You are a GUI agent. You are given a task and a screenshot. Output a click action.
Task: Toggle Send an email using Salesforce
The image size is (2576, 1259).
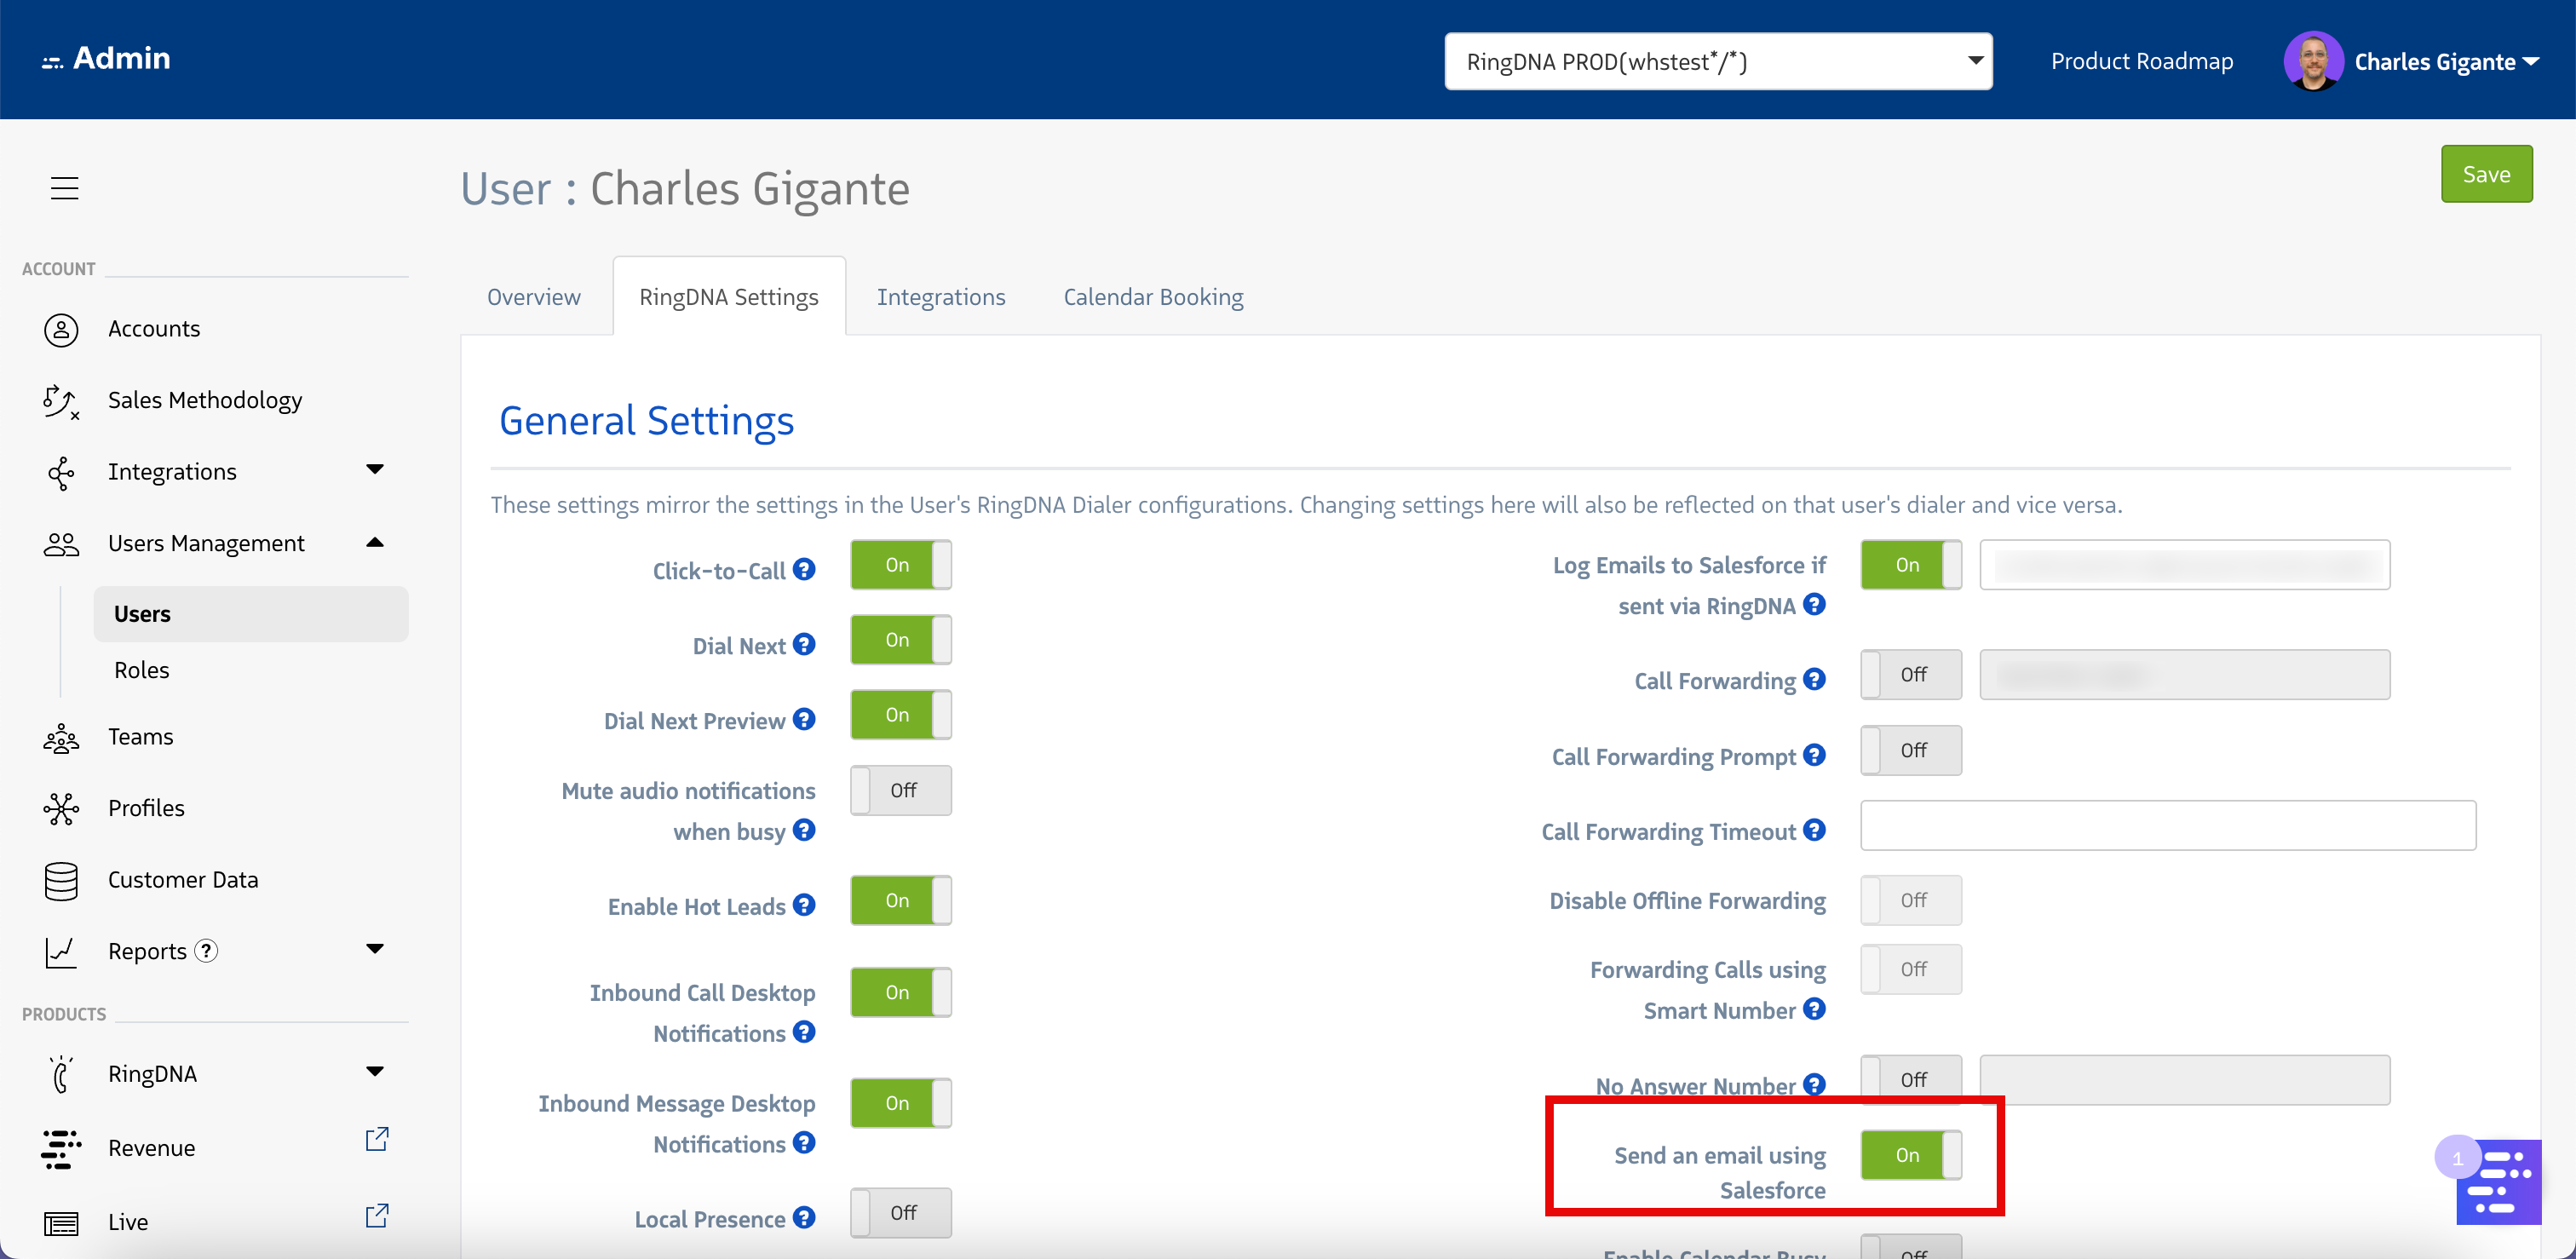point(1910,1155)
